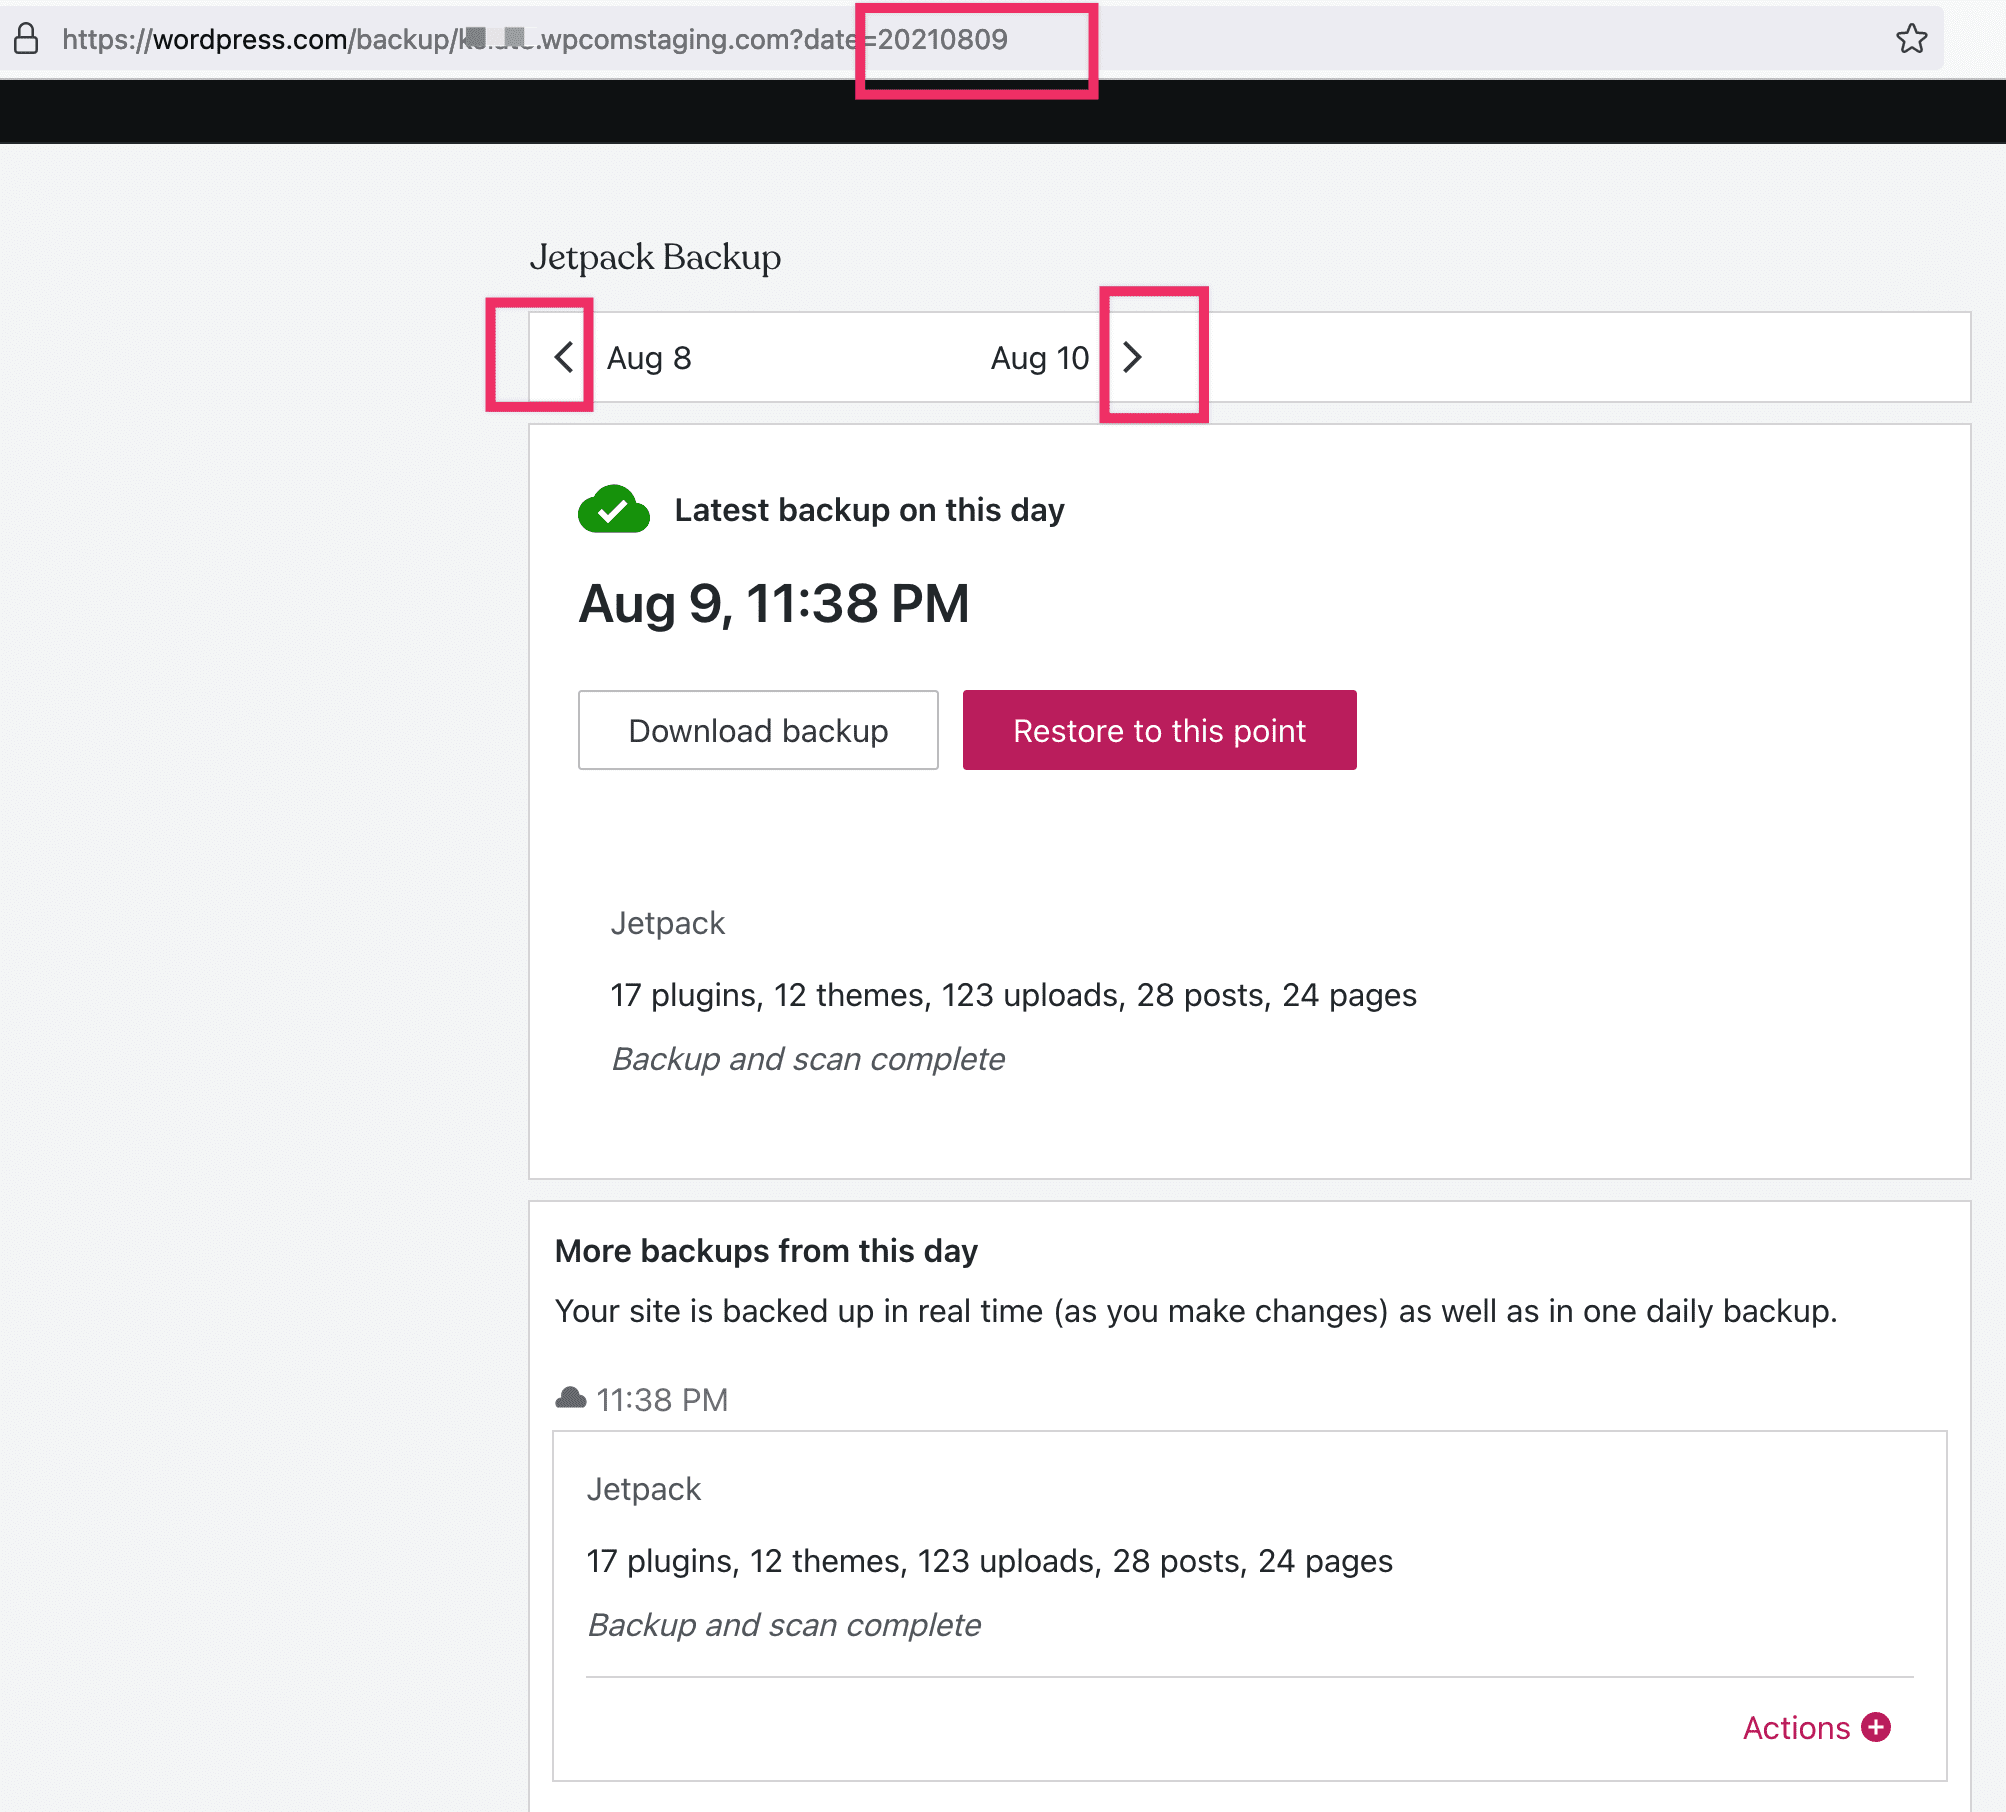Click the plugins summary line in latest backup card

[1013, 995]
